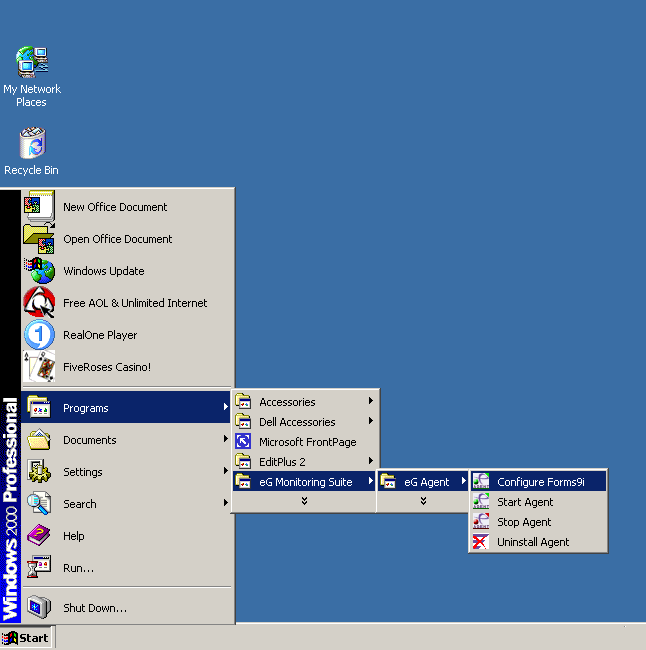Click the Open Office Document label

pyautogui.click(x=117, y=239)
